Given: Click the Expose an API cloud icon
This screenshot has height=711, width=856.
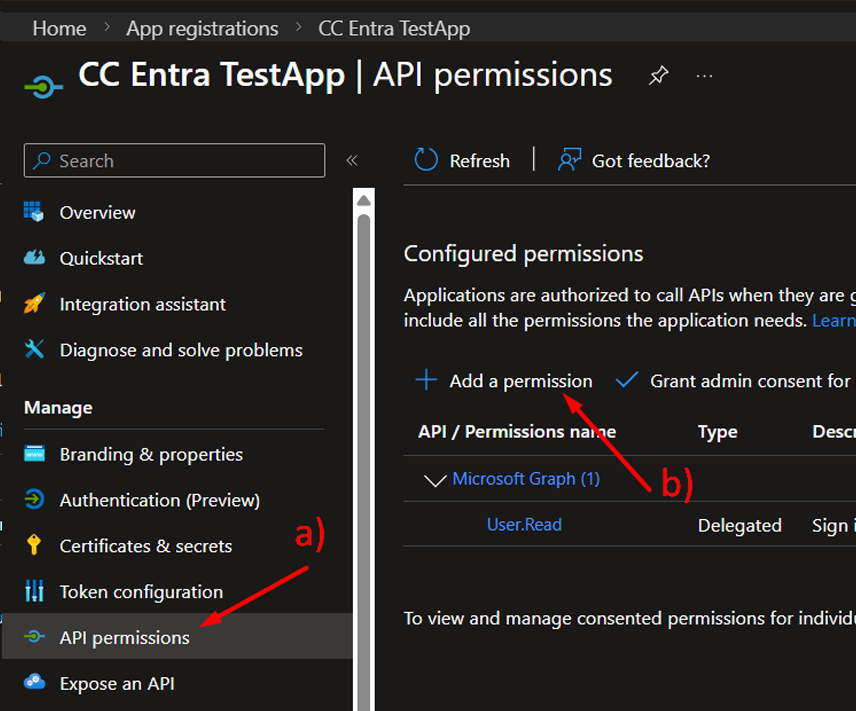Looking at the screenshot, I should tap(35, 684).
